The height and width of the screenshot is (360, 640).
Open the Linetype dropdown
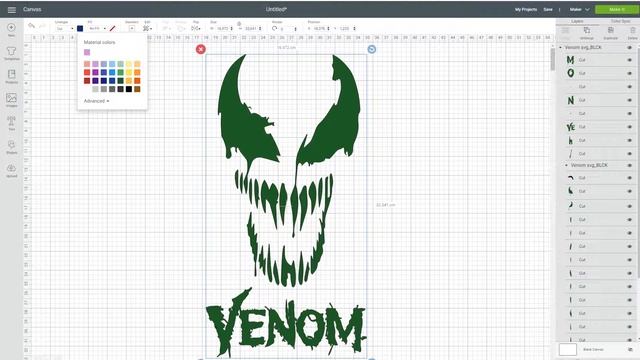(64, 29)
